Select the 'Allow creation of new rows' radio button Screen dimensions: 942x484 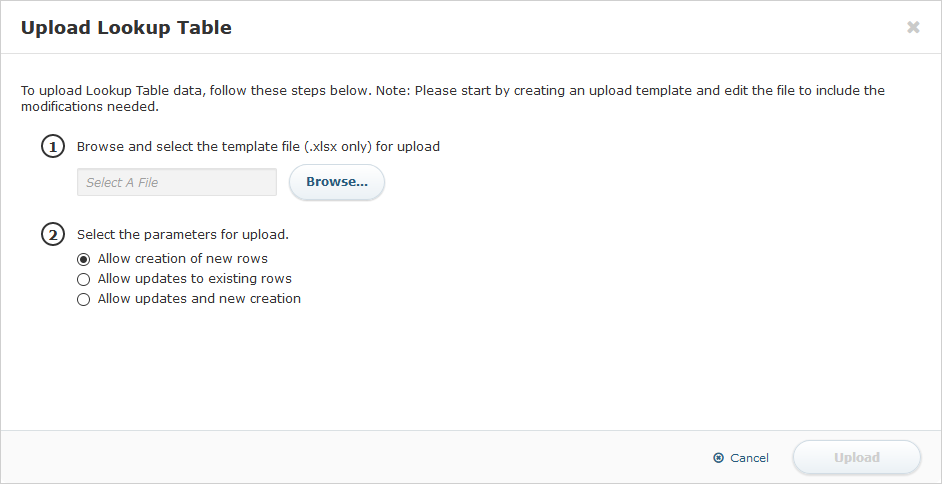coord(84,259)
